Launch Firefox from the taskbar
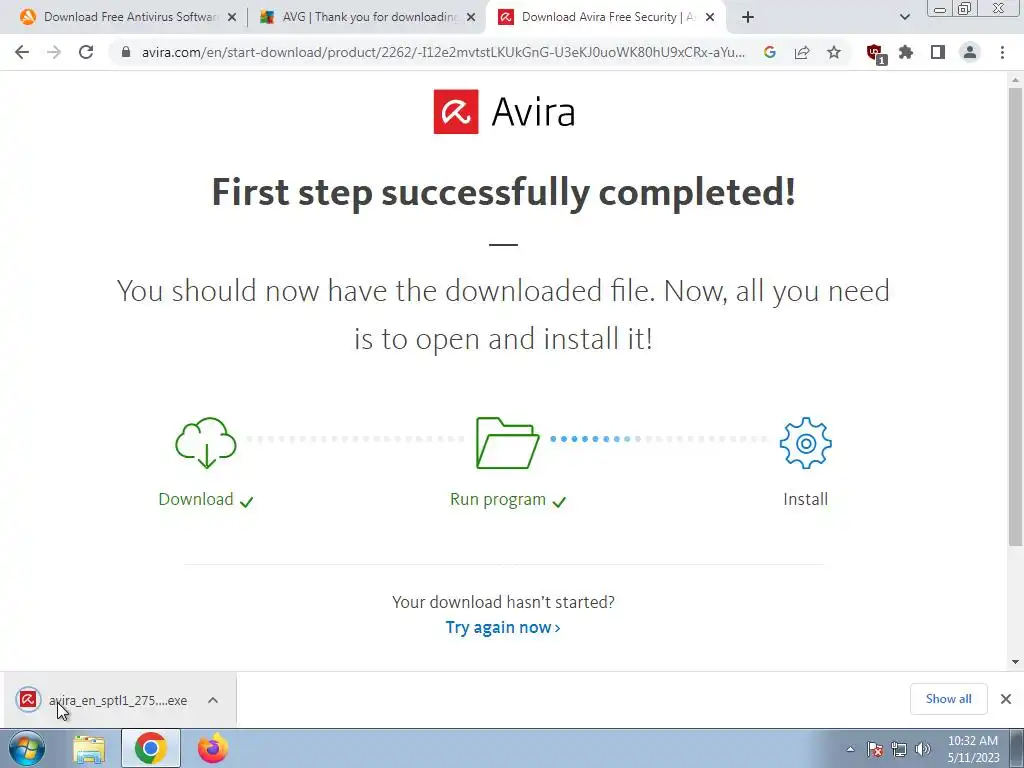 [x=213, y=748]
